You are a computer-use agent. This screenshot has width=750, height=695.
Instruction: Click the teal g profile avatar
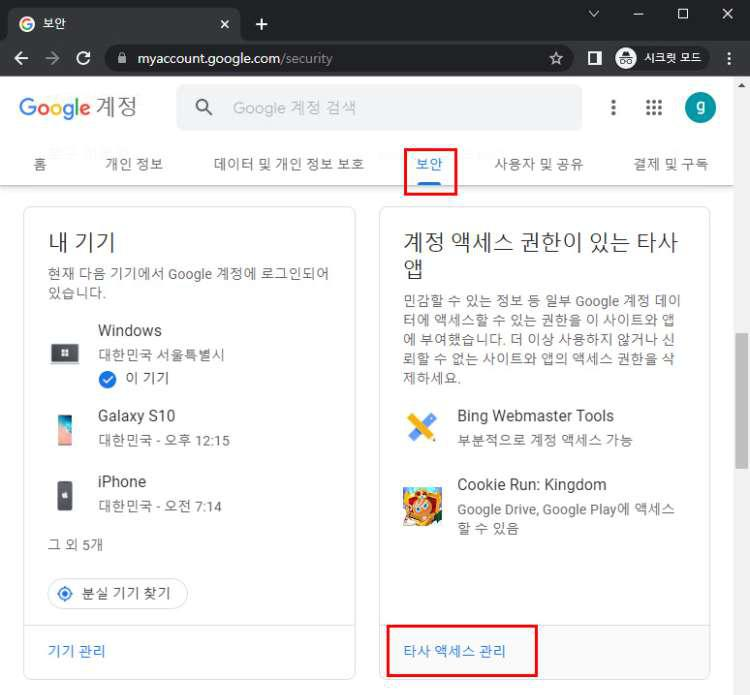click(700, 108)
